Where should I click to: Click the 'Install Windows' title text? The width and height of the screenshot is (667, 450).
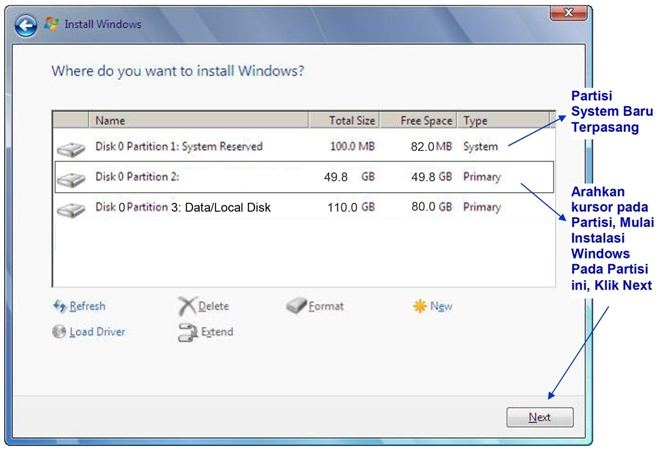pos(103,24)
